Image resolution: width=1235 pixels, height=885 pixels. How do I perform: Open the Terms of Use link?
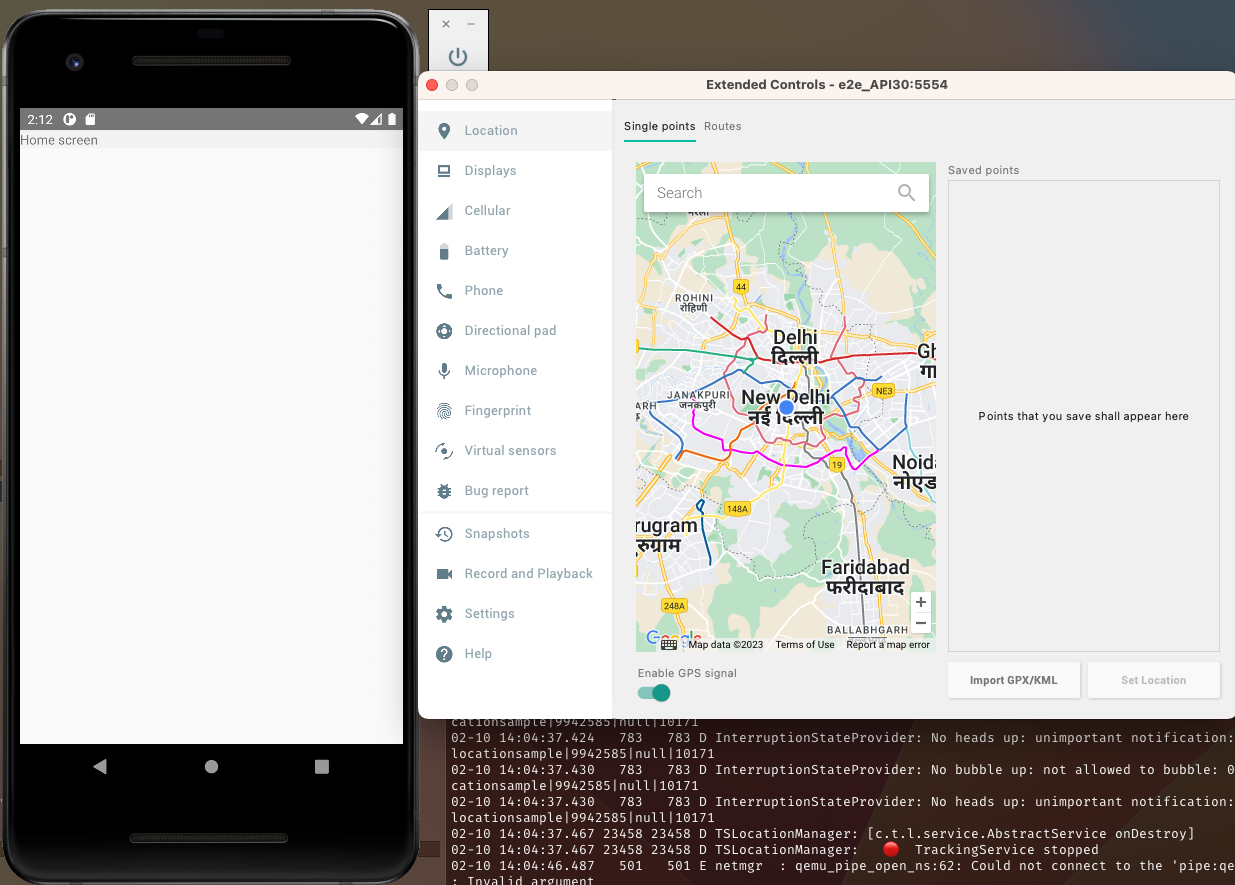(804, 644)
